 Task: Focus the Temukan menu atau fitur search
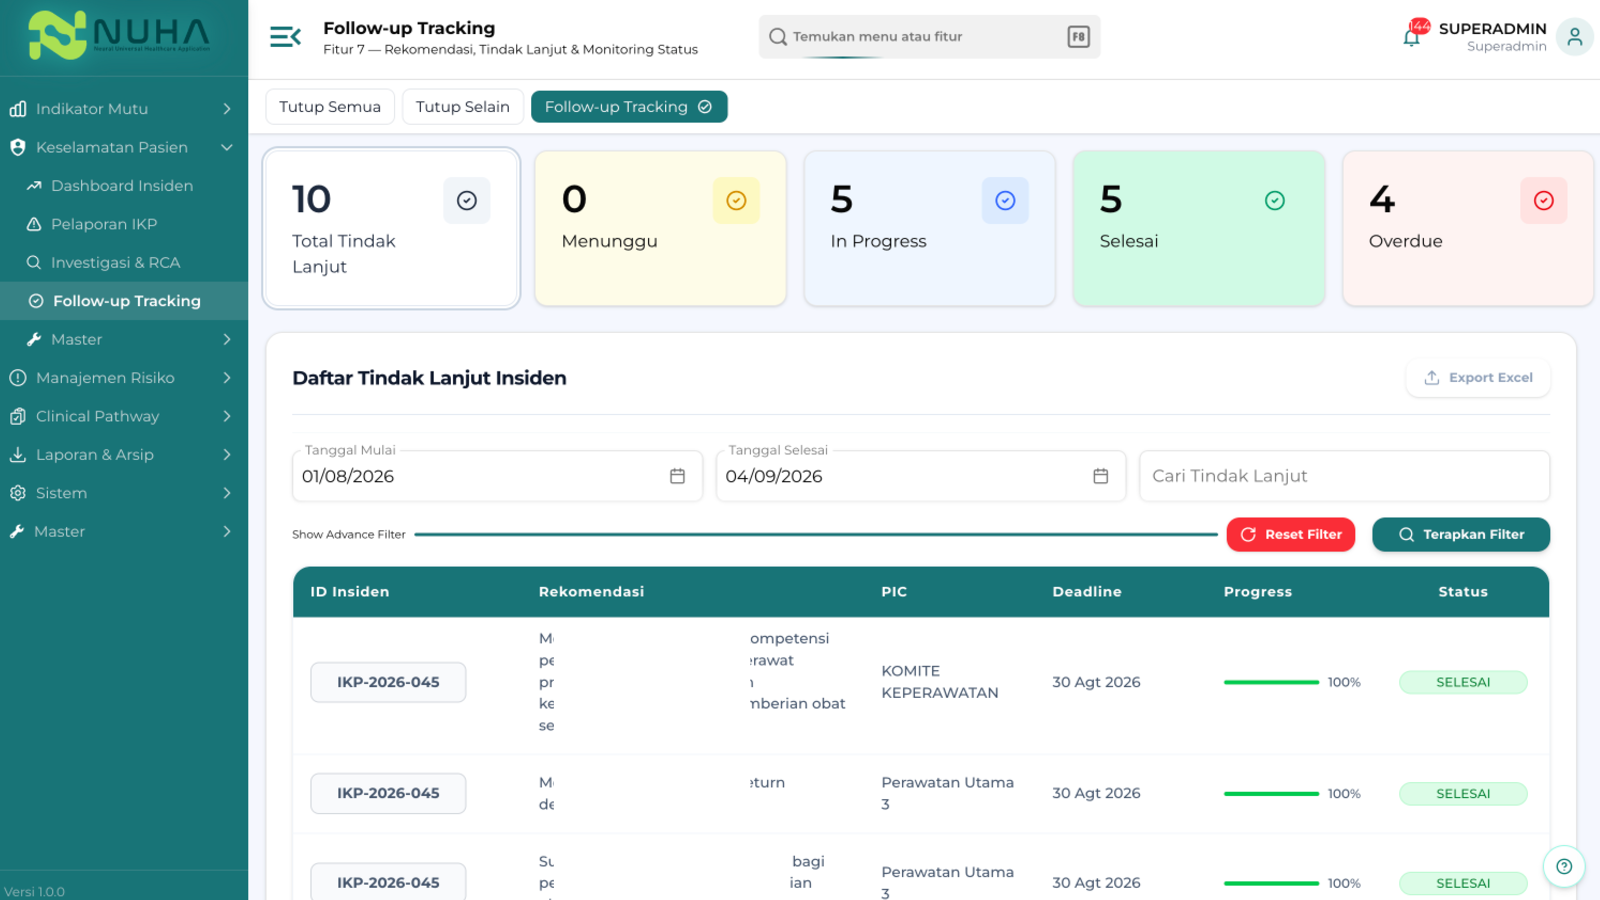(929, 37)
